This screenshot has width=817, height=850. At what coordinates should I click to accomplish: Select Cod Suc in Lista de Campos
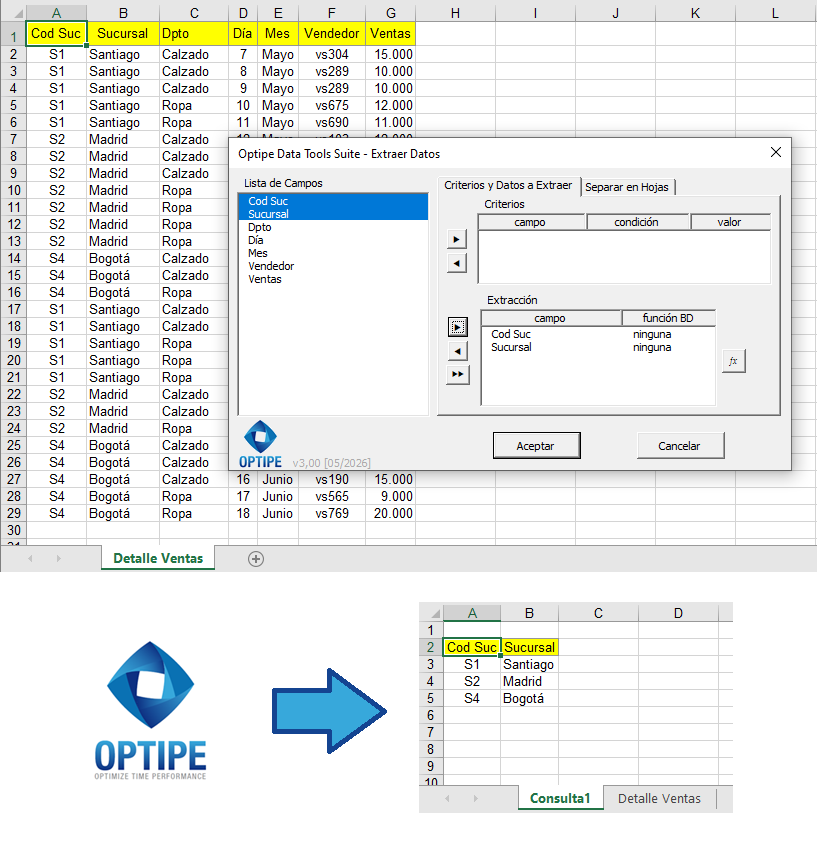tap(333, 201)
